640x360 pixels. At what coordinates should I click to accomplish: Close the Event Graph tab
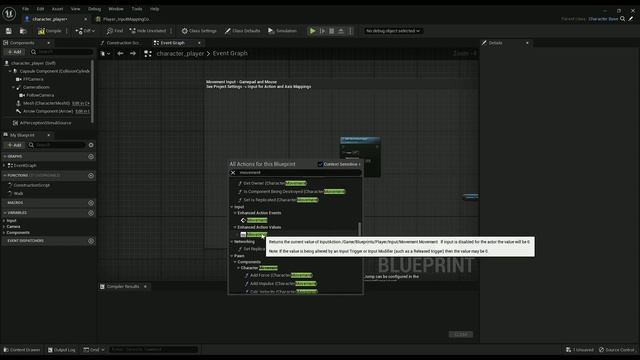click(x=199, y=43)
